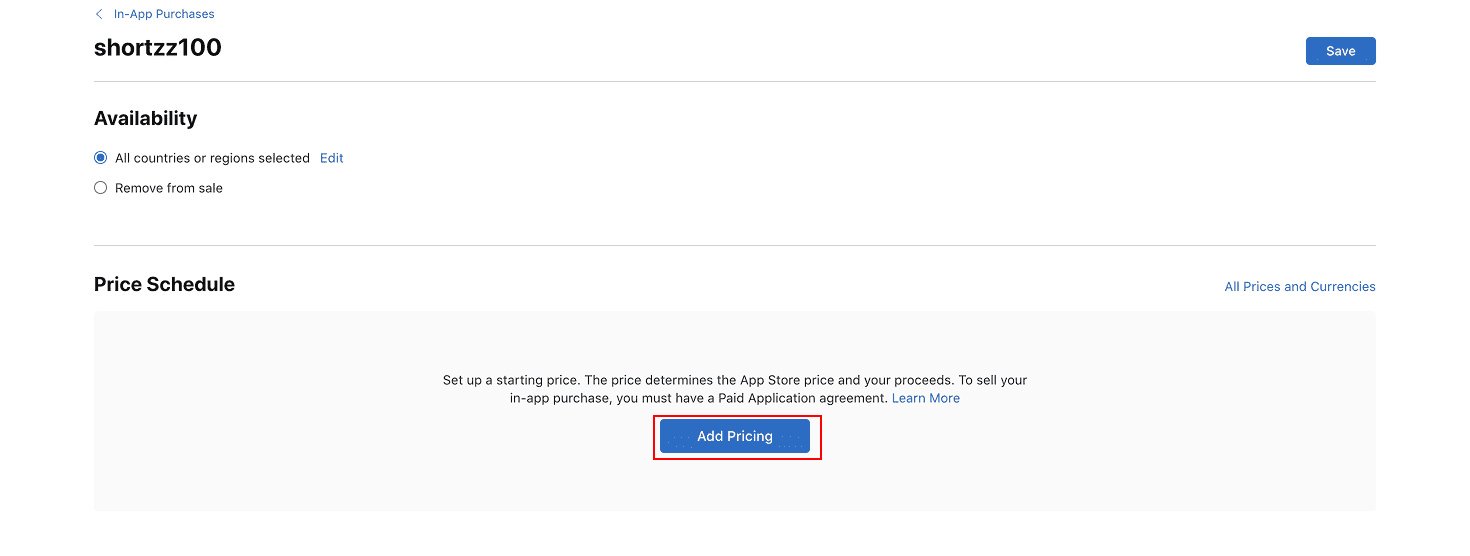Open All Prices and Currencies
Screen dimensions: 1470x556
click(1299, 287)
